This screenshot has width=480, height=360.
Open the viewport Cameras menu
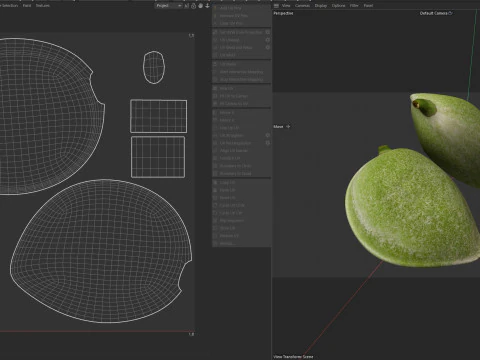pyautogui.click(x=302, y=6)
